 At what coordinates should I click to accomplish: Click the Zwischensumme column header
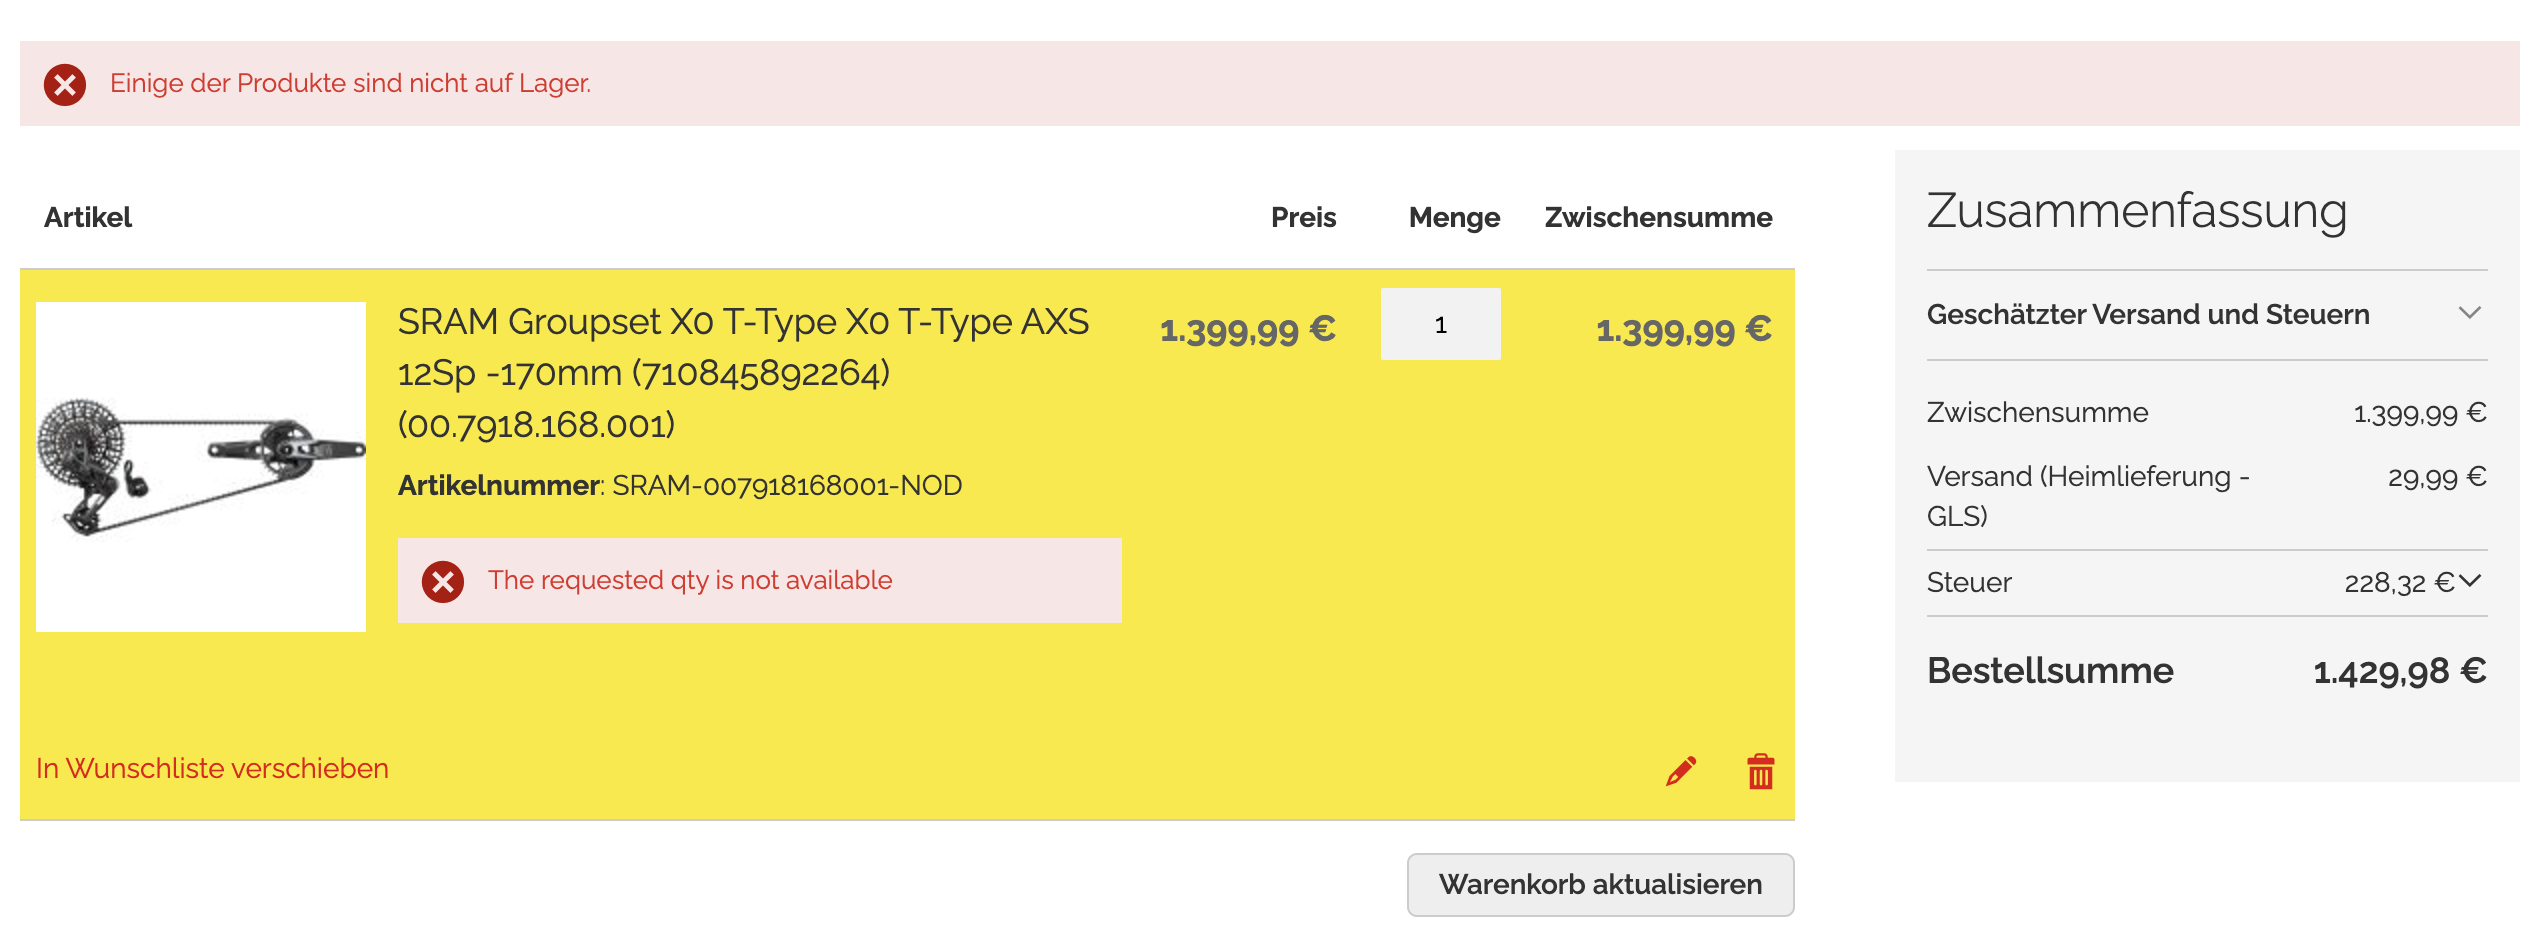(x=1657, y=217)
